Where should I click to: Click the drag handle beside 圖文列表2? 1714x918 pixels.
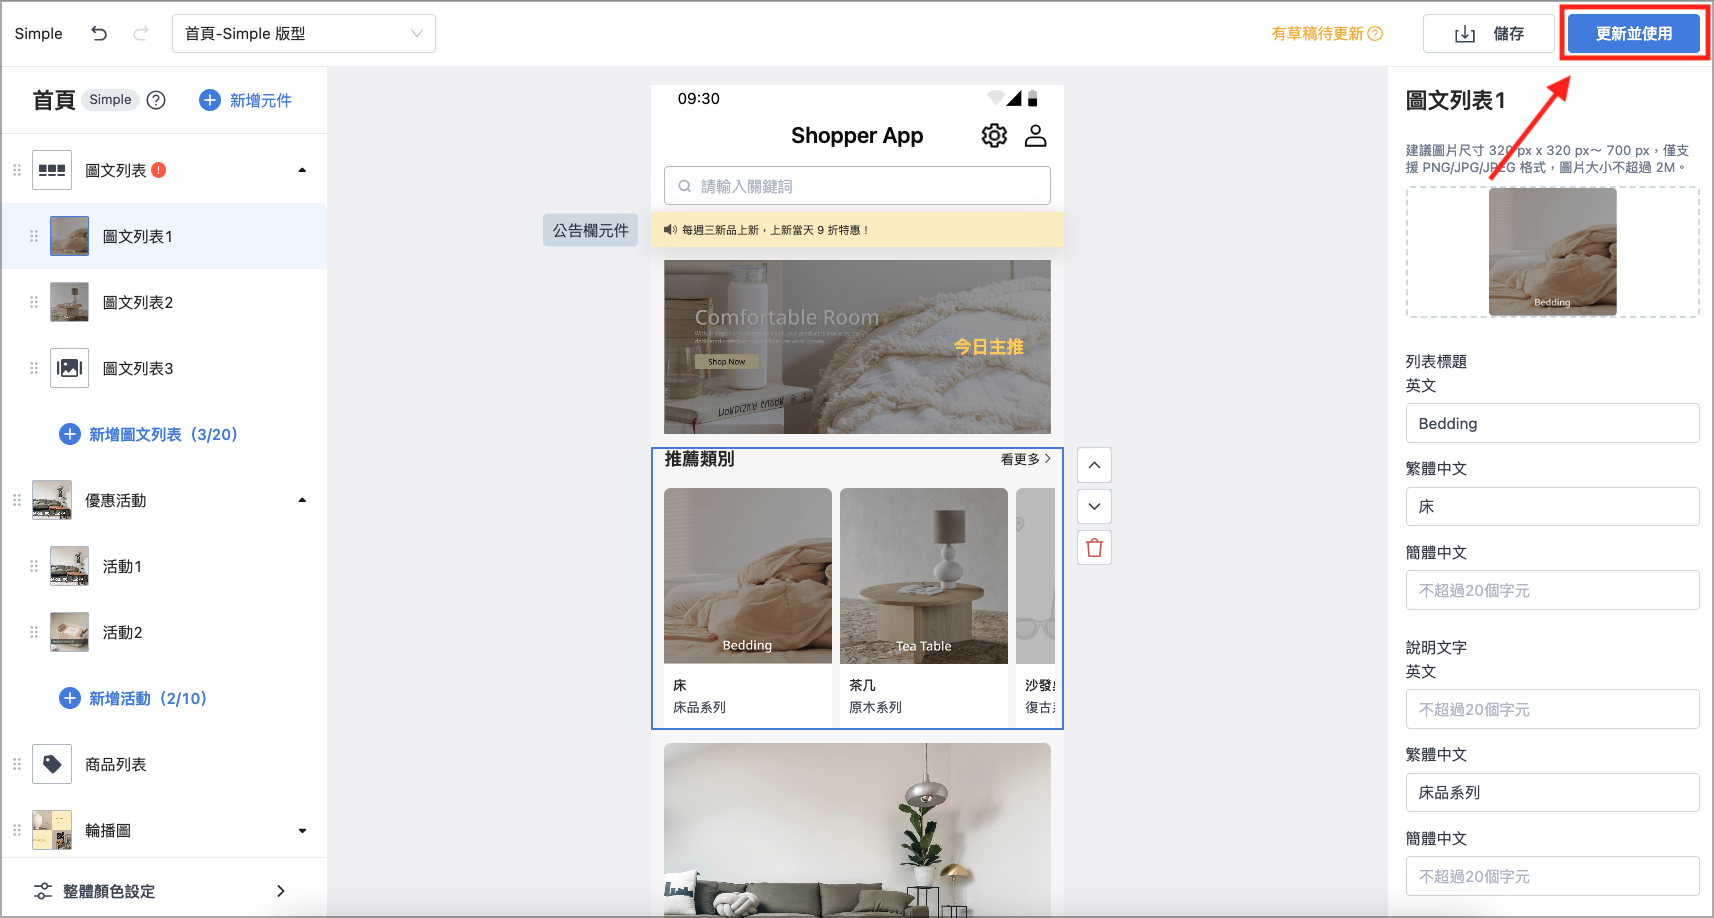pyautogui.click(x=34, y=302)
